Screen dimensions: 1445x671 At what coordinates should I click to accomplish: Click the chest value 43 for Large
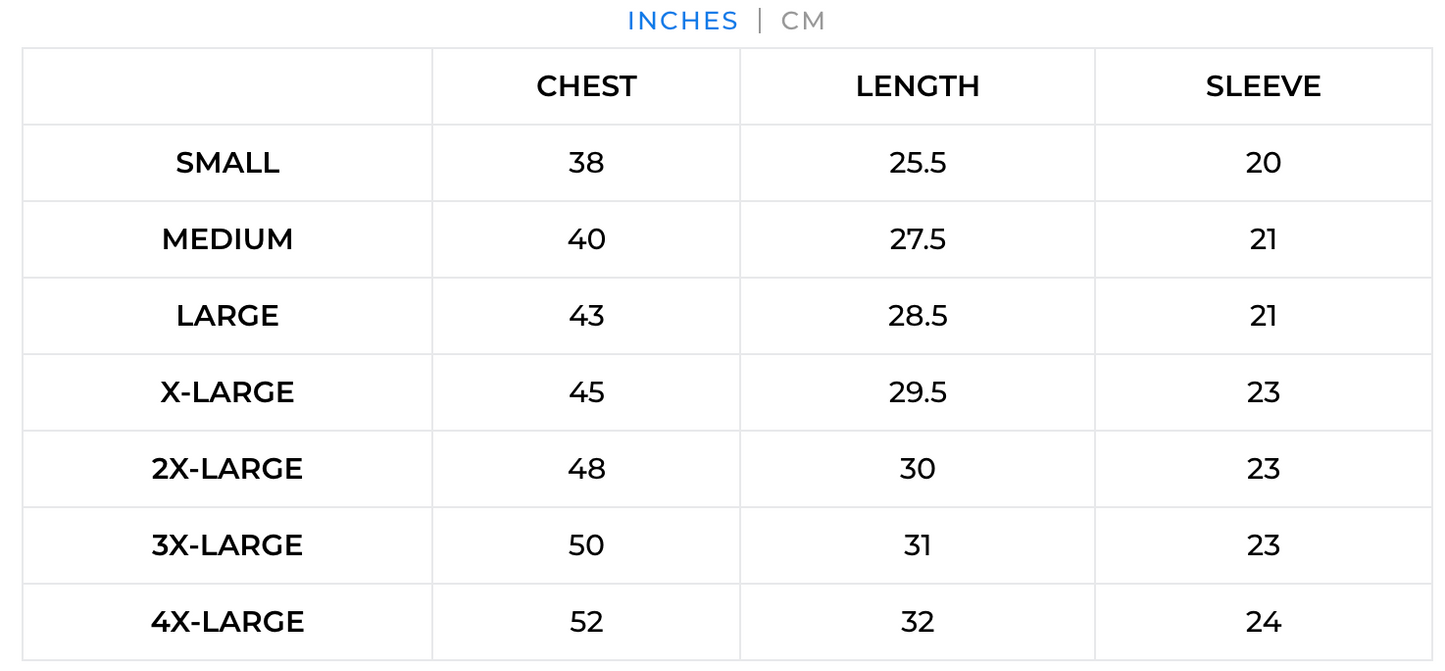586,316
